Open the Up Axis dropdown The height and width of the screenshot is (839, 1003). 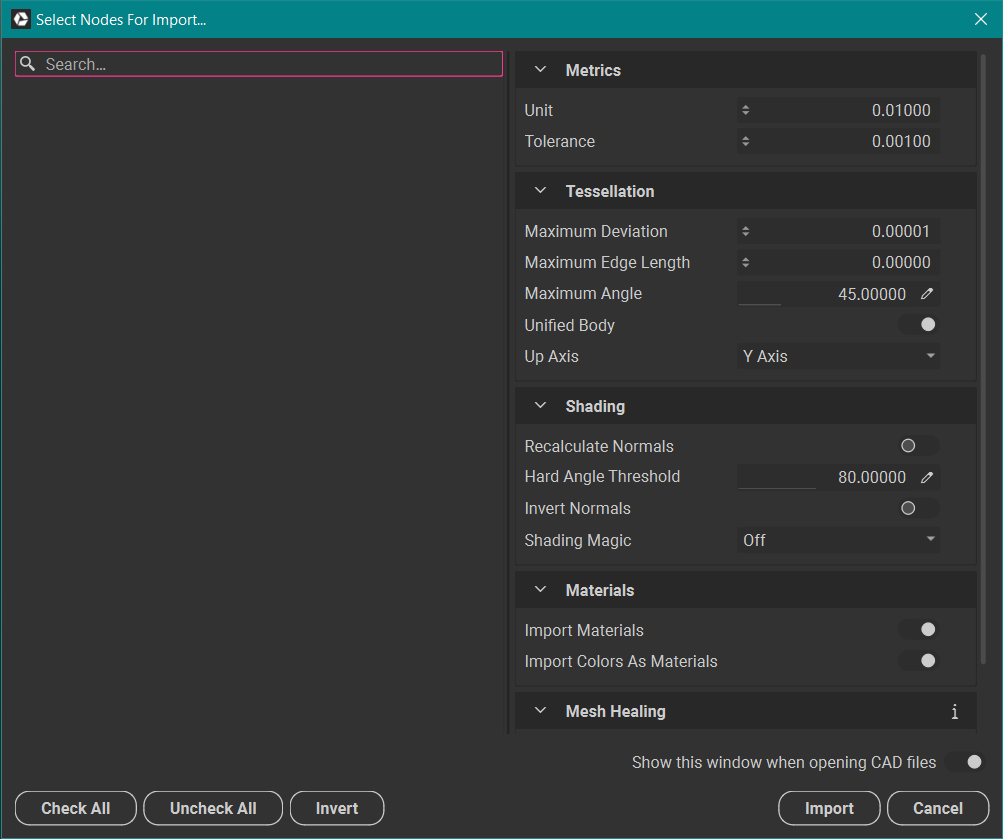tap(838, 356)
